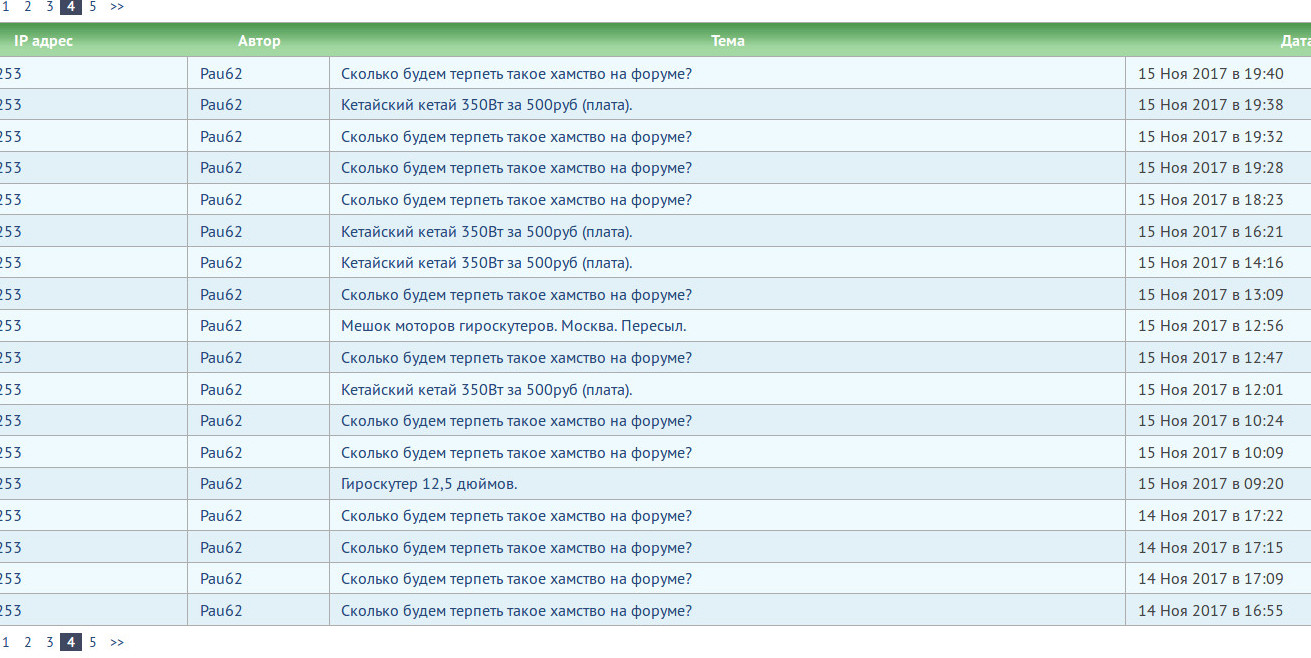Screen dimensions: 1311x658
Task: Click the 'Тема' column header
Action: 727,41
